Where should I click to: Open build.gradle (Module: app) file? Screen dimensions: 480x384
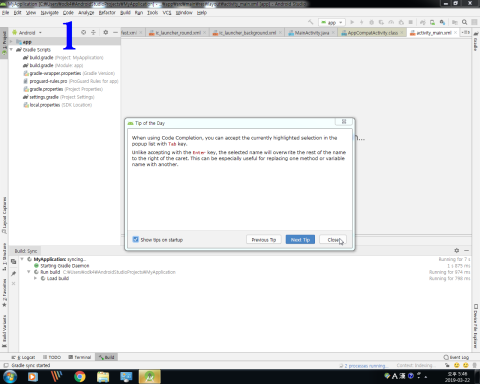53,65
